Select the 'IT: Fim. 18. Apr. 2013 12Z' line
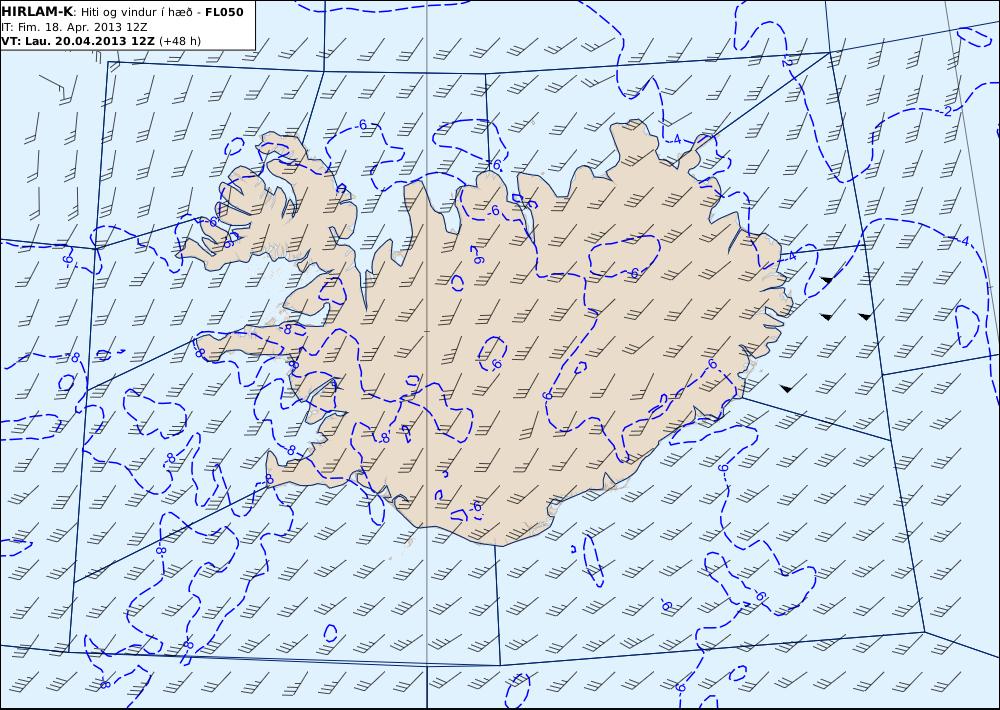This screenshot has width=1000, height=710. coord(75,27)
